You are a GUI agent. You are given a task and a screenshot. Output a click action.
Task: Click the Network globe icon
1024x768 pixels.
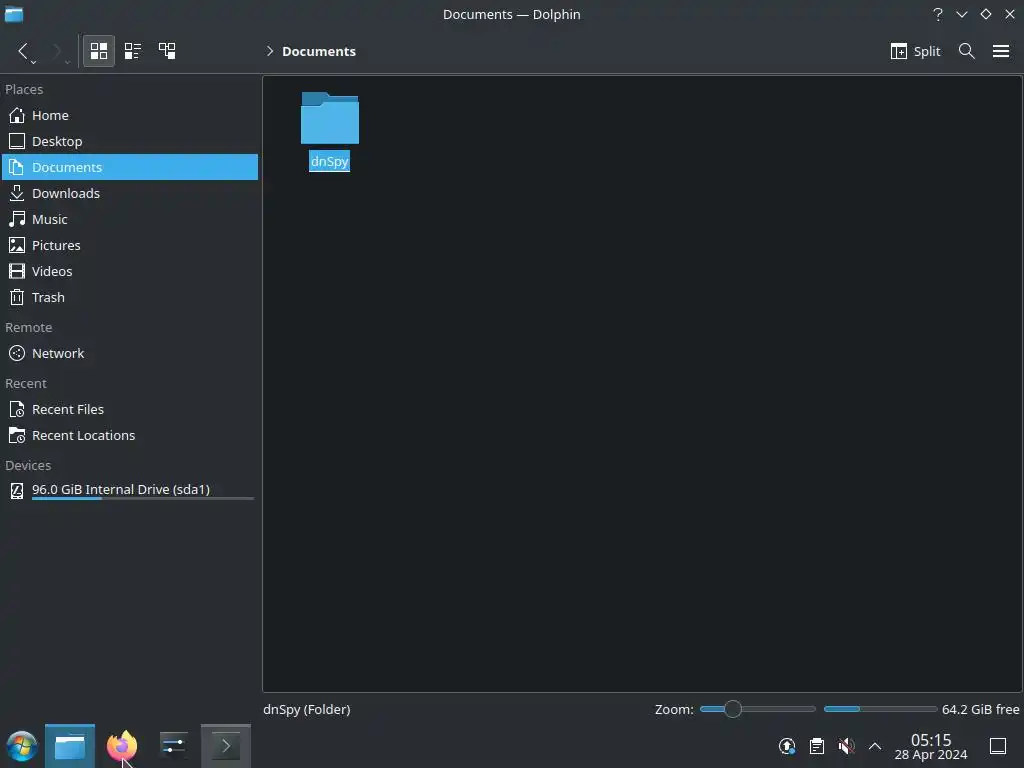tap(17, 353)
